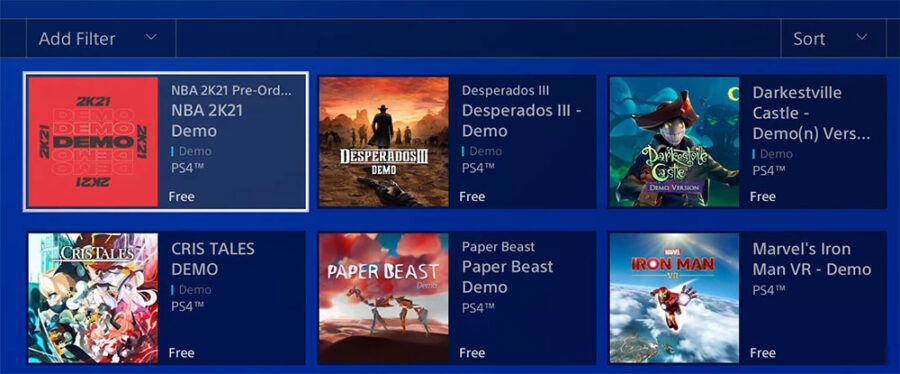
Task: Open the Cris Tales cover artwork
Action: [93, 298]
